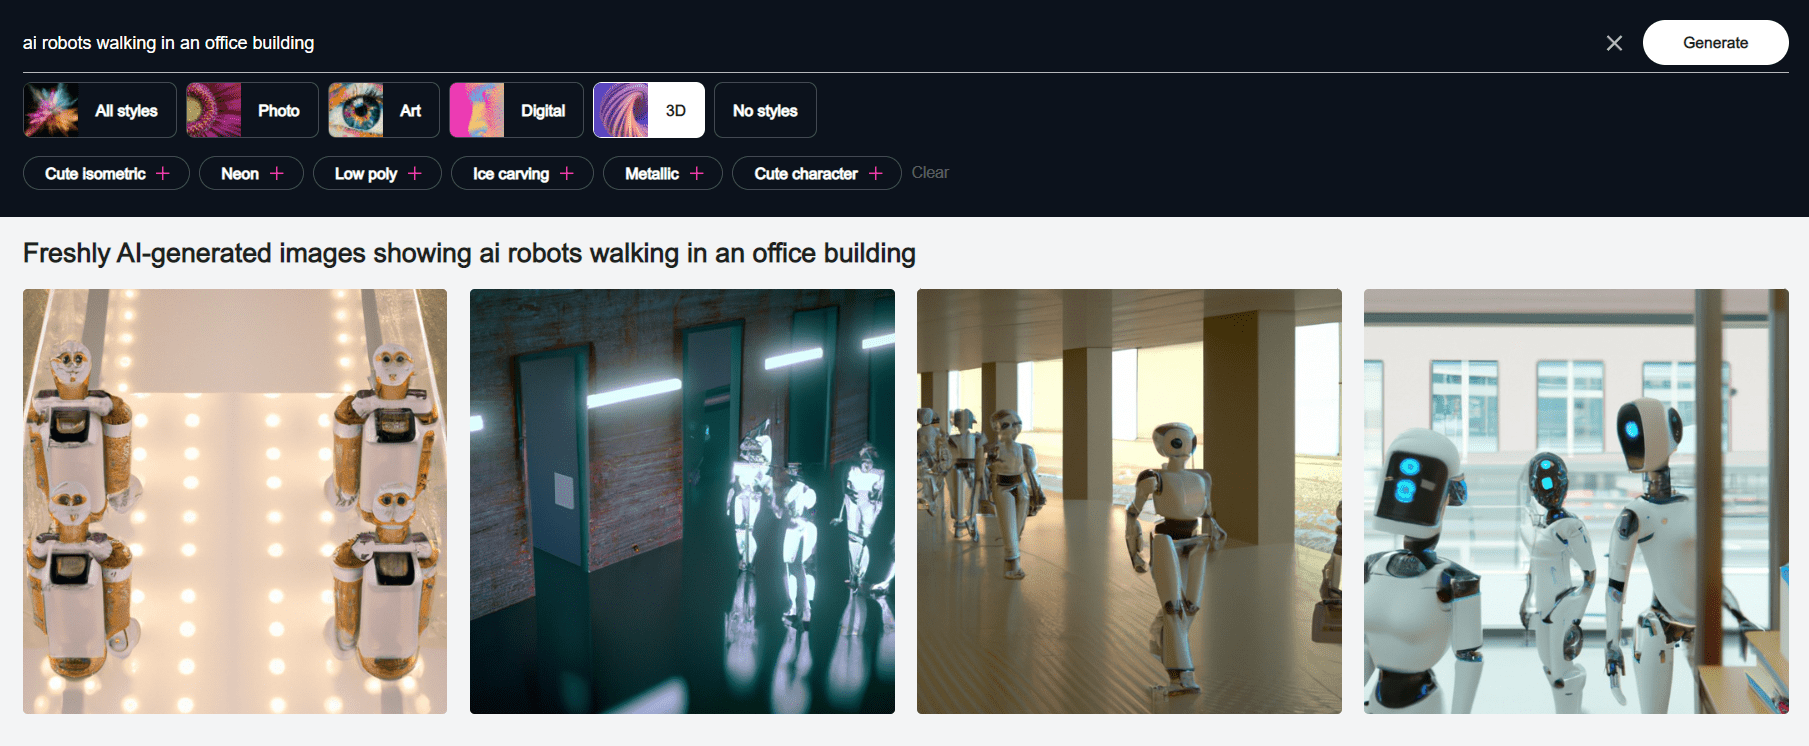The image size is (1809, 746).
Task: Toggle the Ice carving modifier
Action: 522,173
